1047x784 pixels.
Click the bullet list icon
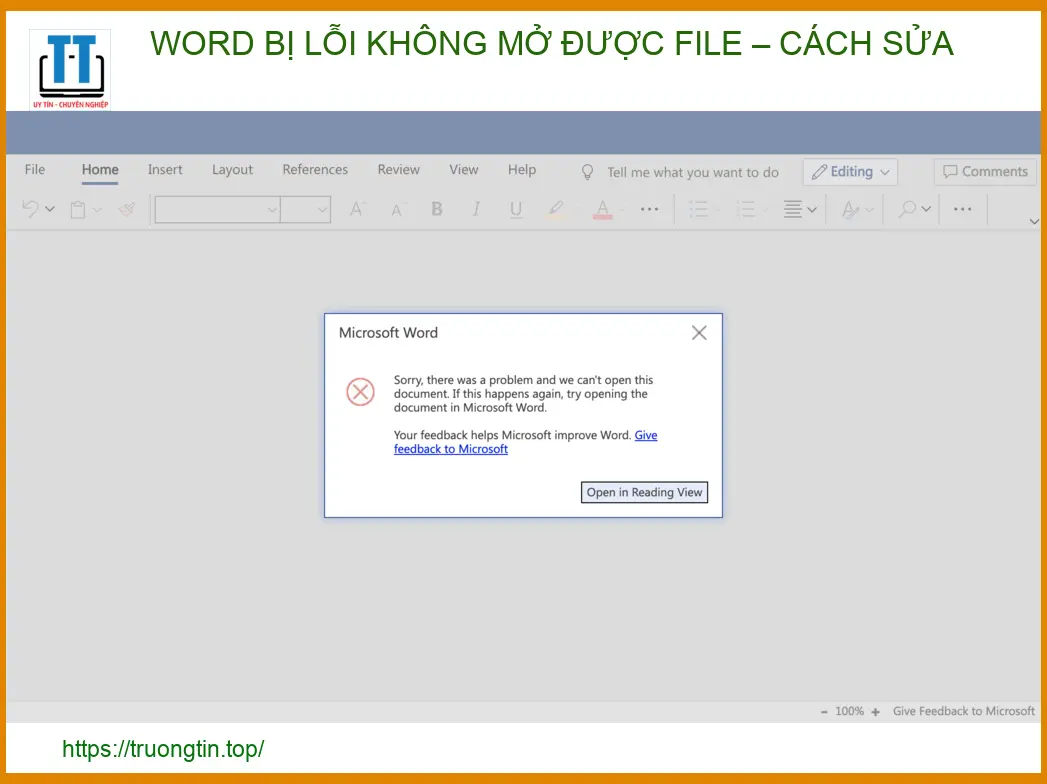point(699,209)
